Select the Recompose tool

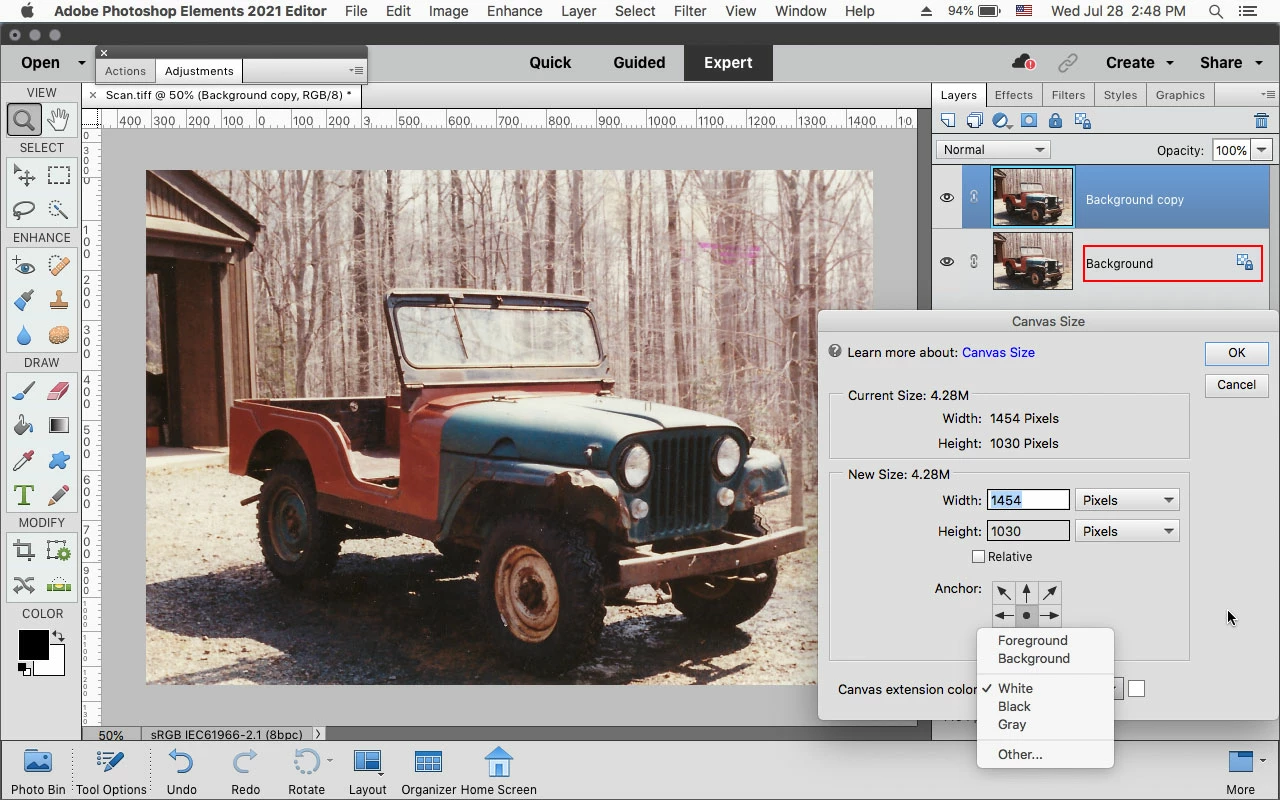[59, 551]
